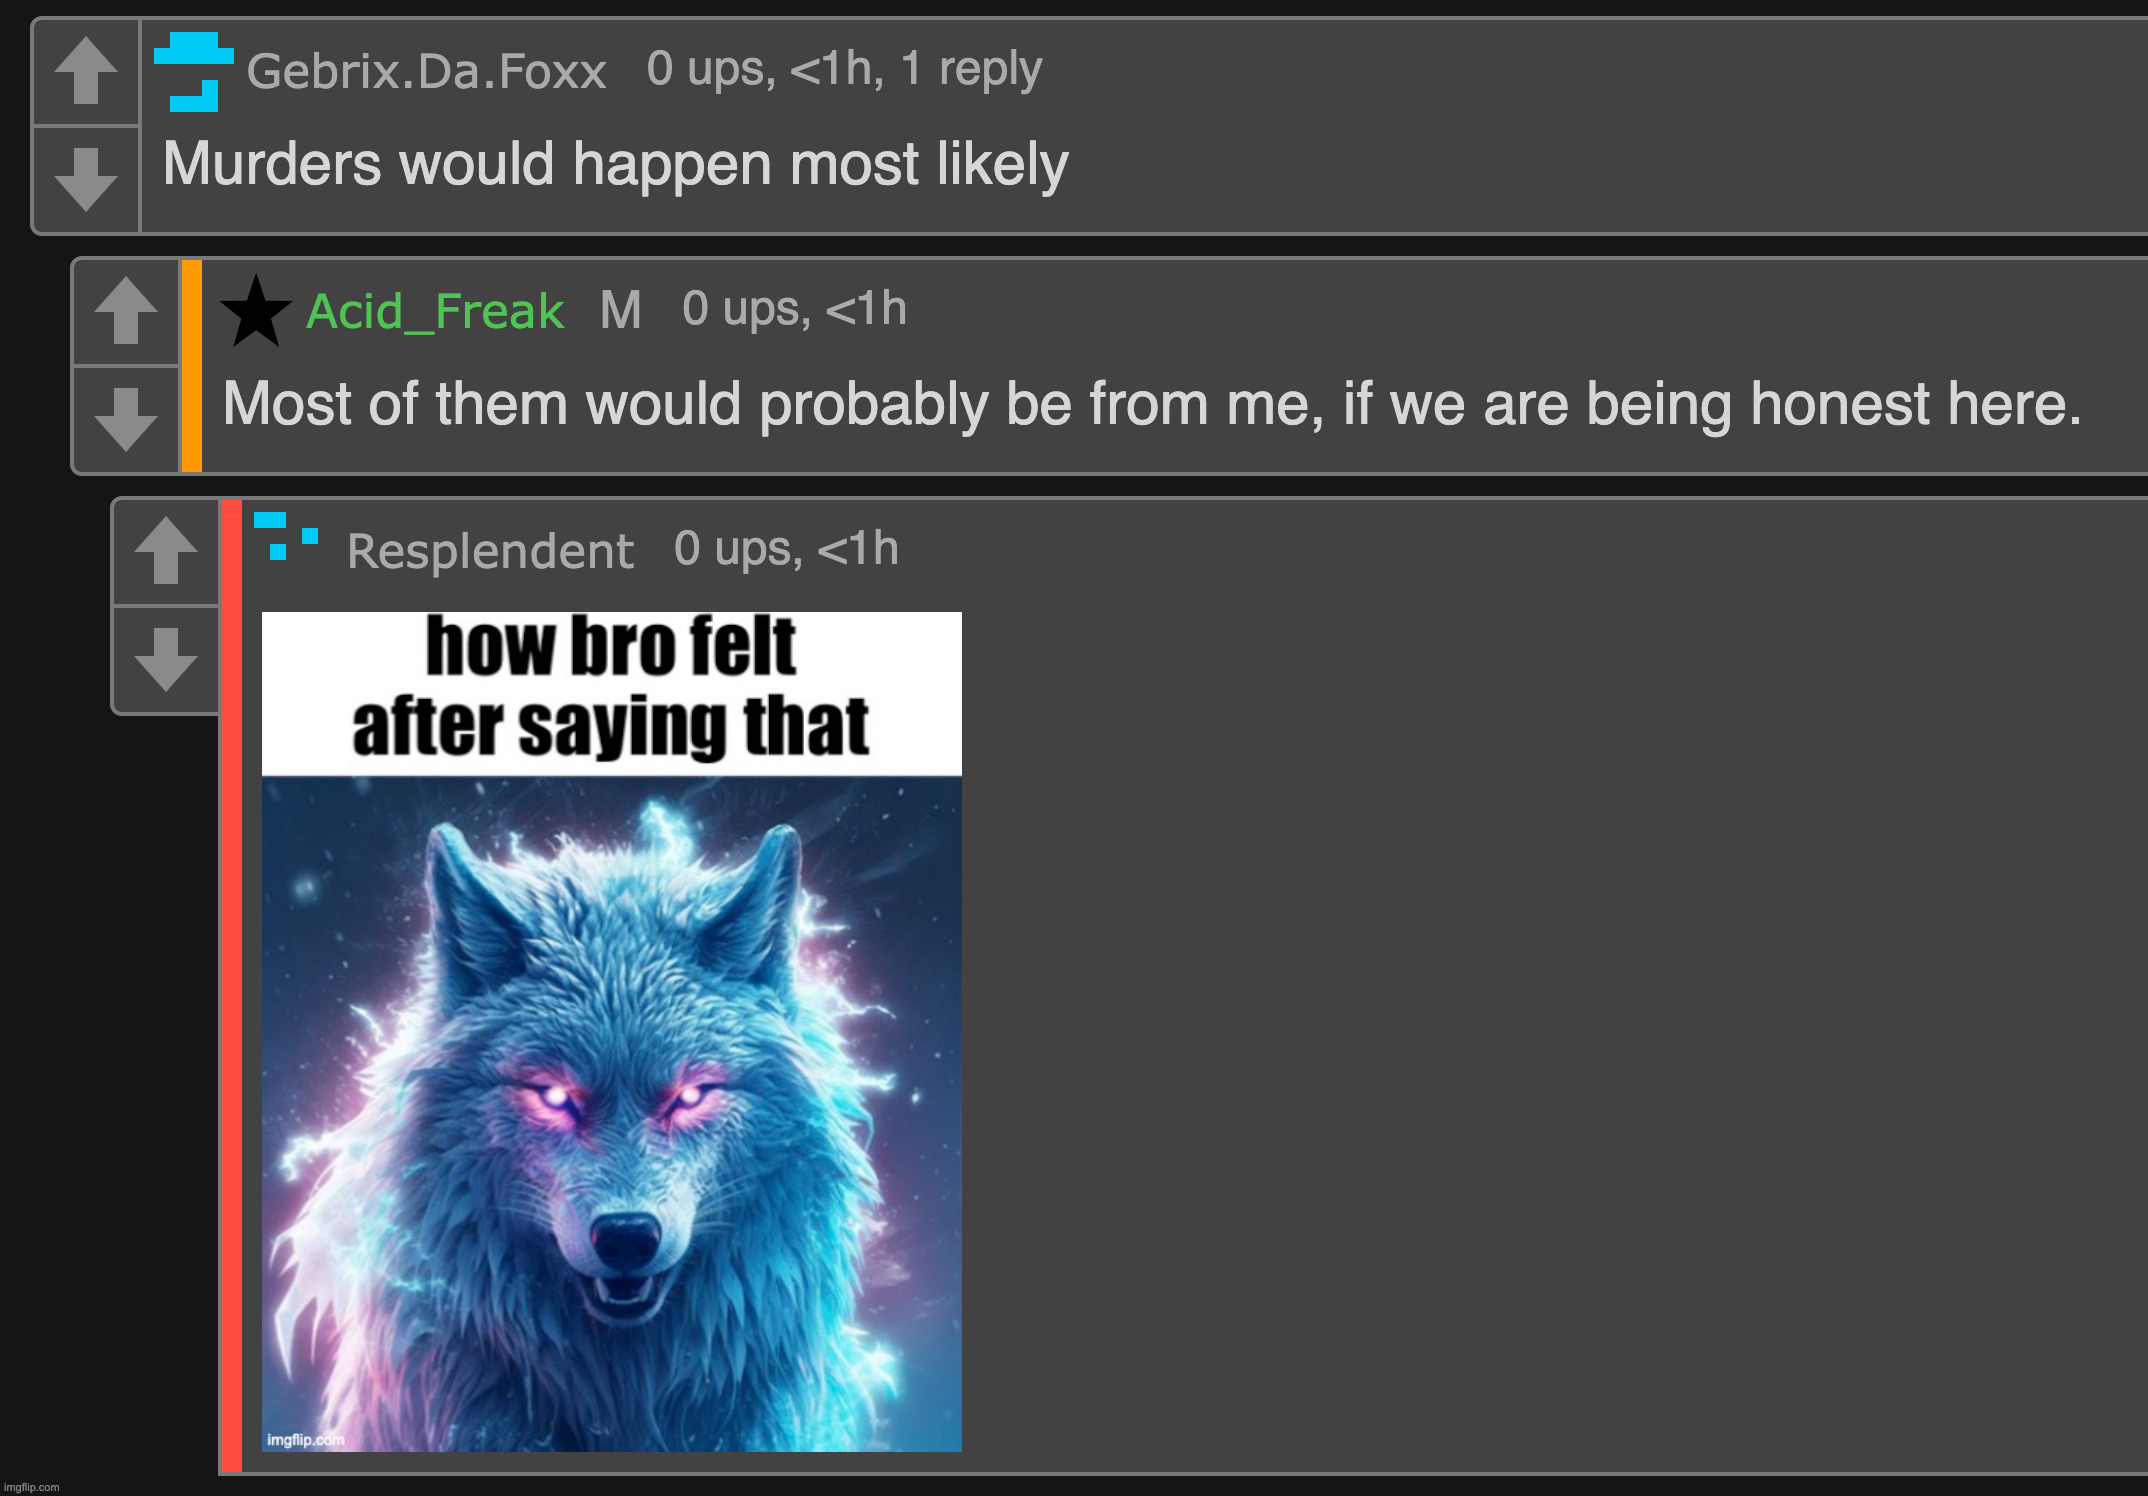Click the red bar on Resplendent's comment

[x=232, y=986]
